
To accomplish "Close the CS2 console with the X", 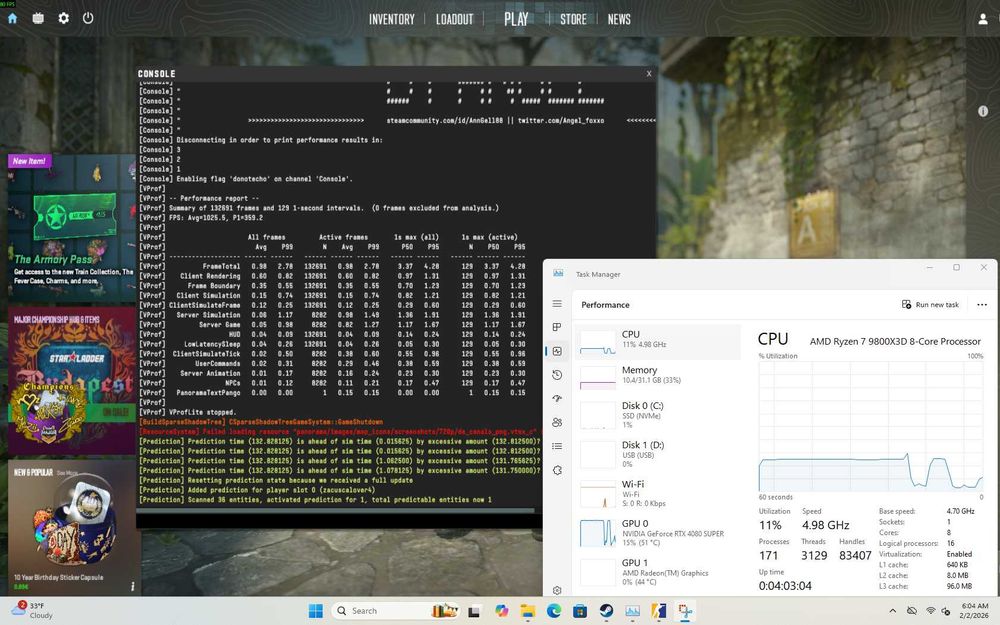I will 649,73.
